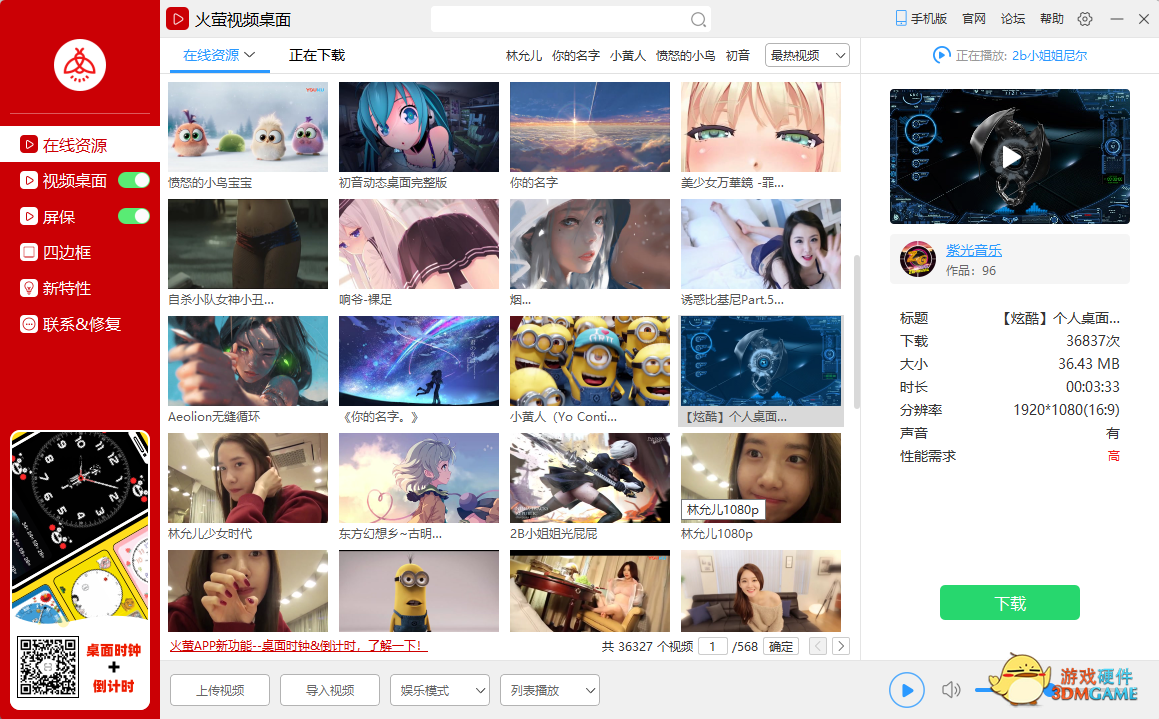Toggle the 屏保 switch

[134, 216]
